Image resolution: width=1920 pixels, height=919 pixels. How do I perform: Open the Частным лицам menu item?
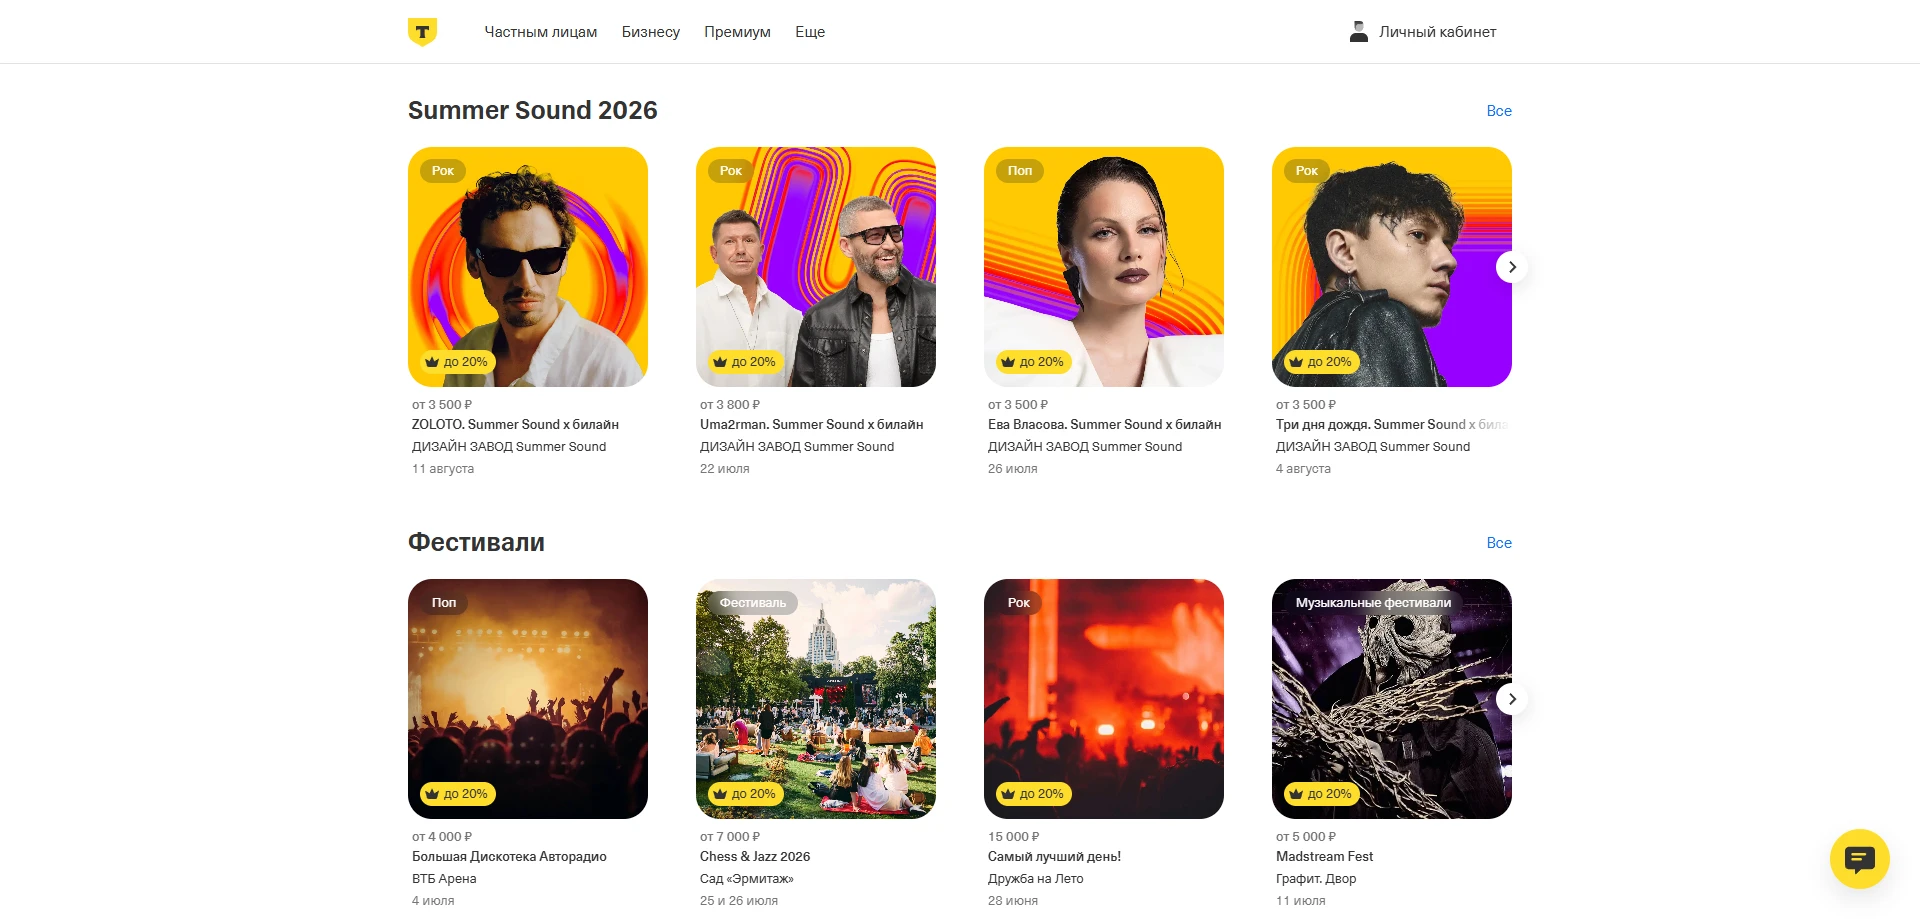click(541, 32)
